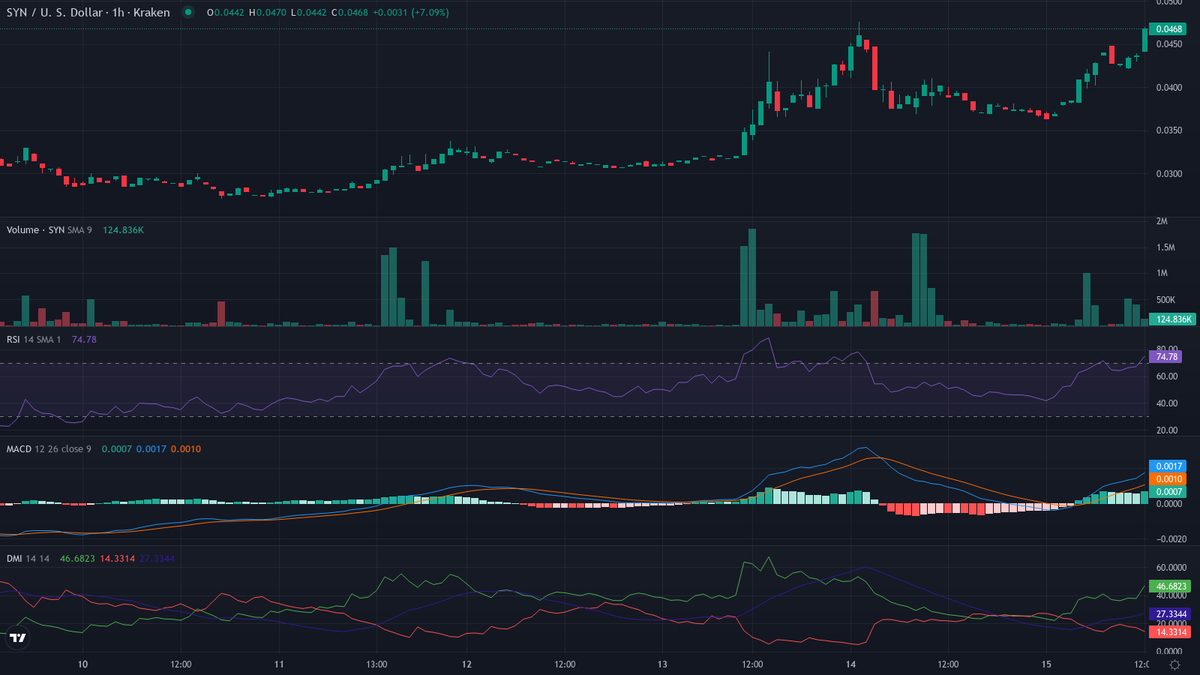Screen dimensions: 1200x675
Task: Click the date label 13 on the time axis
Action: coord(662,664)
